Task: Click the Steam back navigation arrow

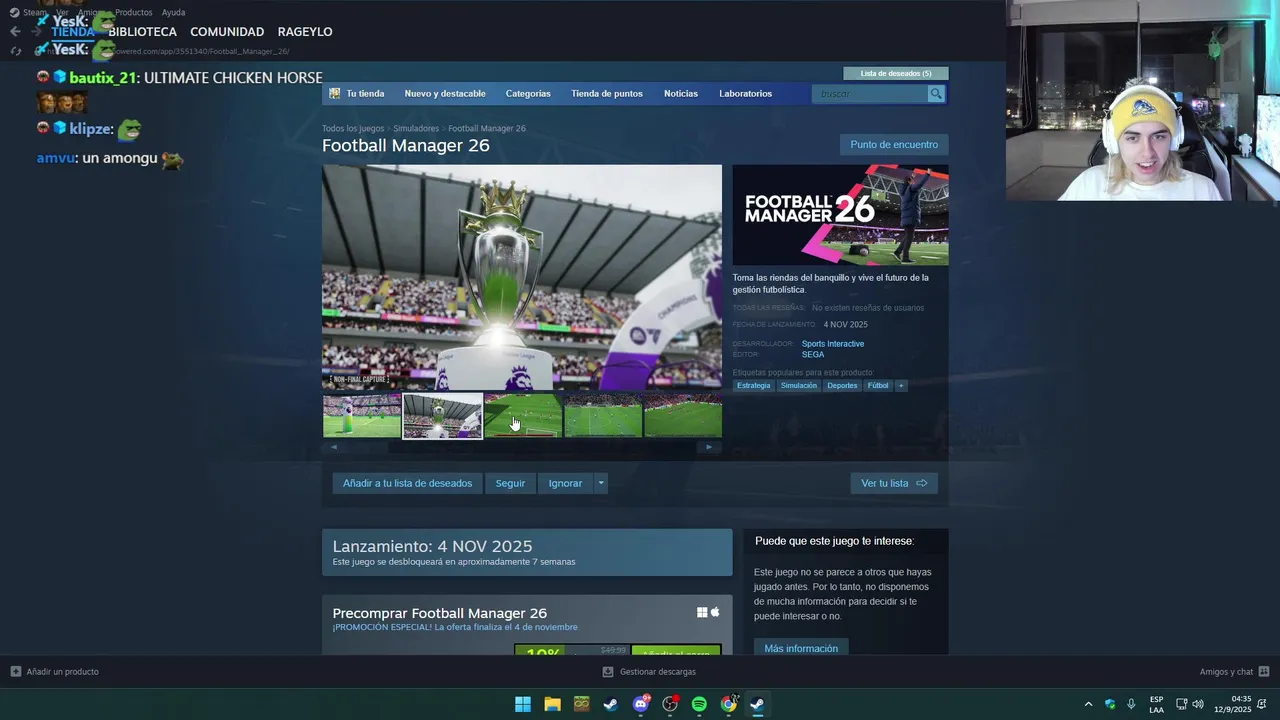Action: pos(15,32)
